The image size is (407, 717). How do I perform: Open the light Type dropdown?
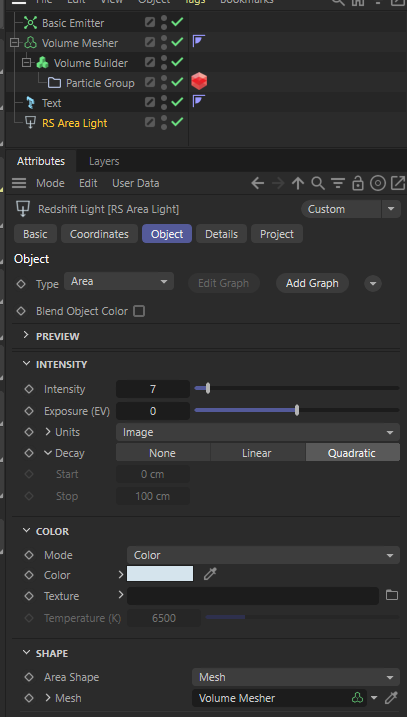pyautogui.click(x=119, y=281)
